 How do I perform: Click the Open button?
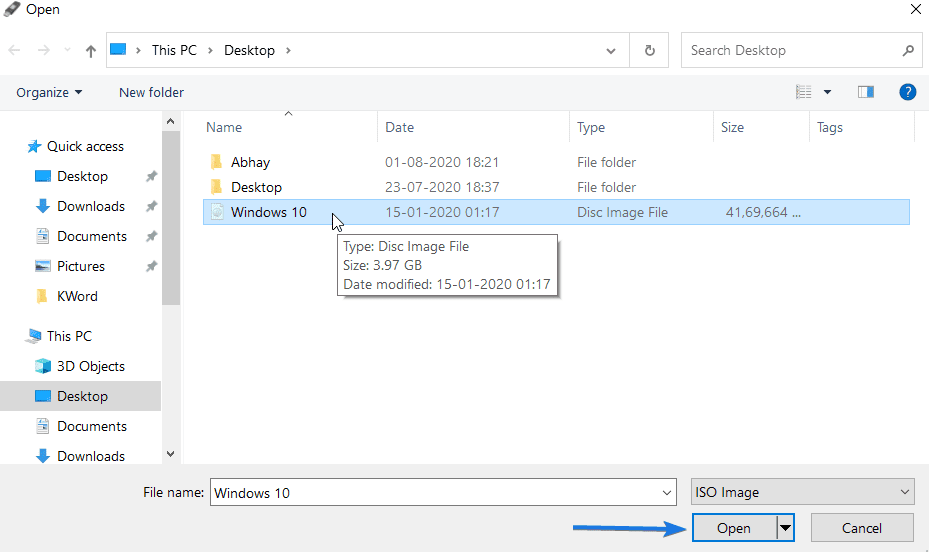click(x=734, y=528)
